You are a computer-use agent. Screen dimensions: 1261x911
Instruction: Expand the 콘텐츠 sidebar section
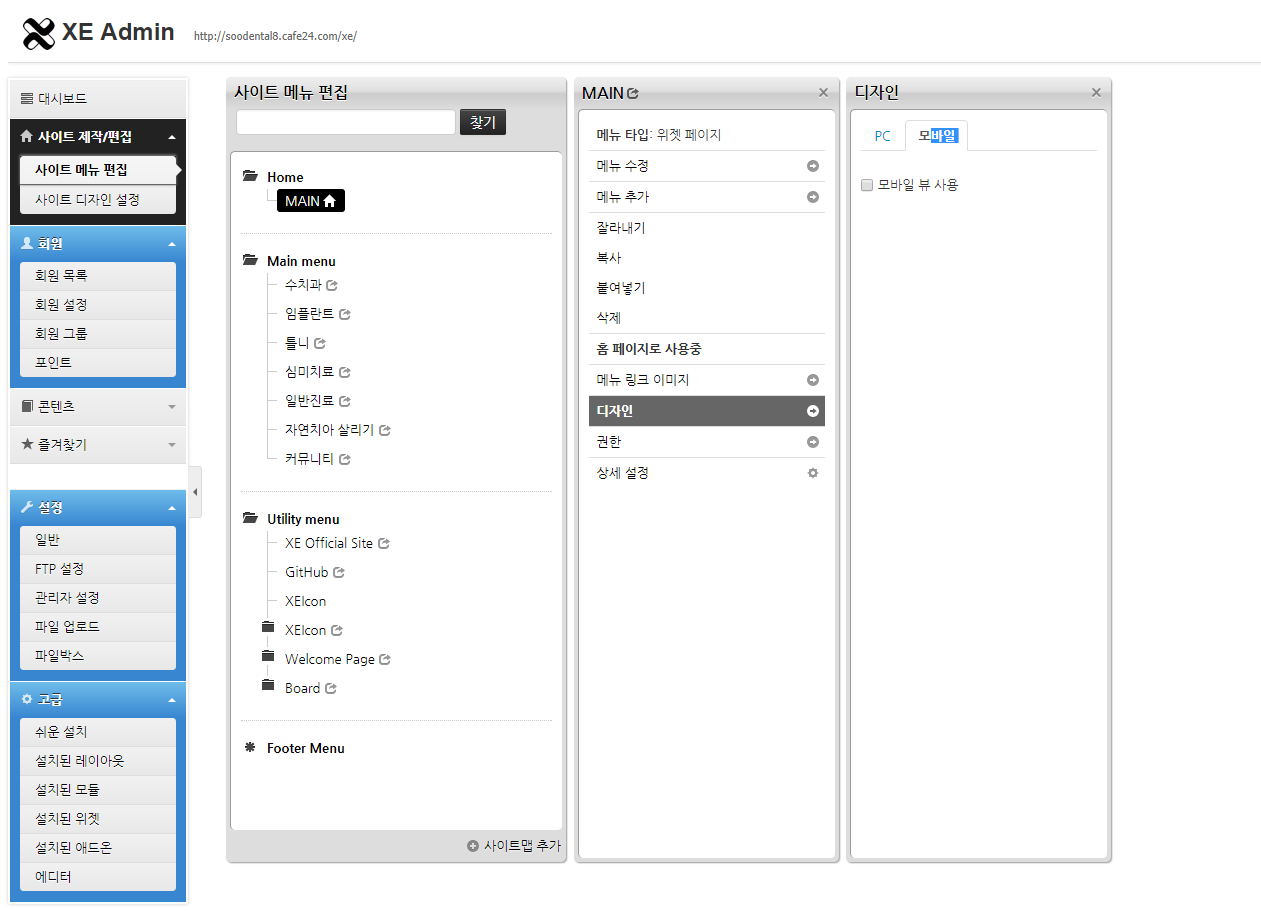(171, 407)
